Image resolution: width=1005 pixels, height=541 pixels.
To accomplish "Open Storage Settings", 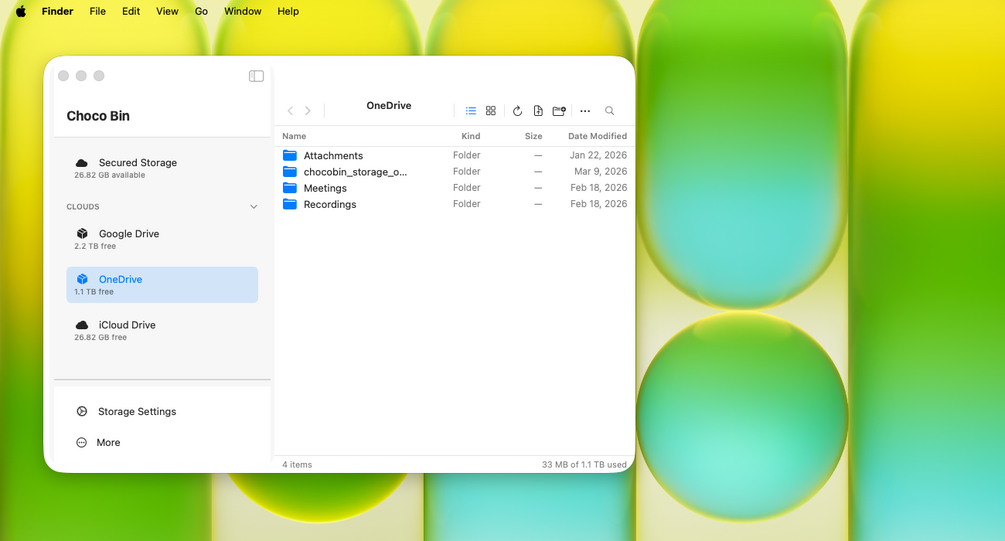I will point(137,412).
